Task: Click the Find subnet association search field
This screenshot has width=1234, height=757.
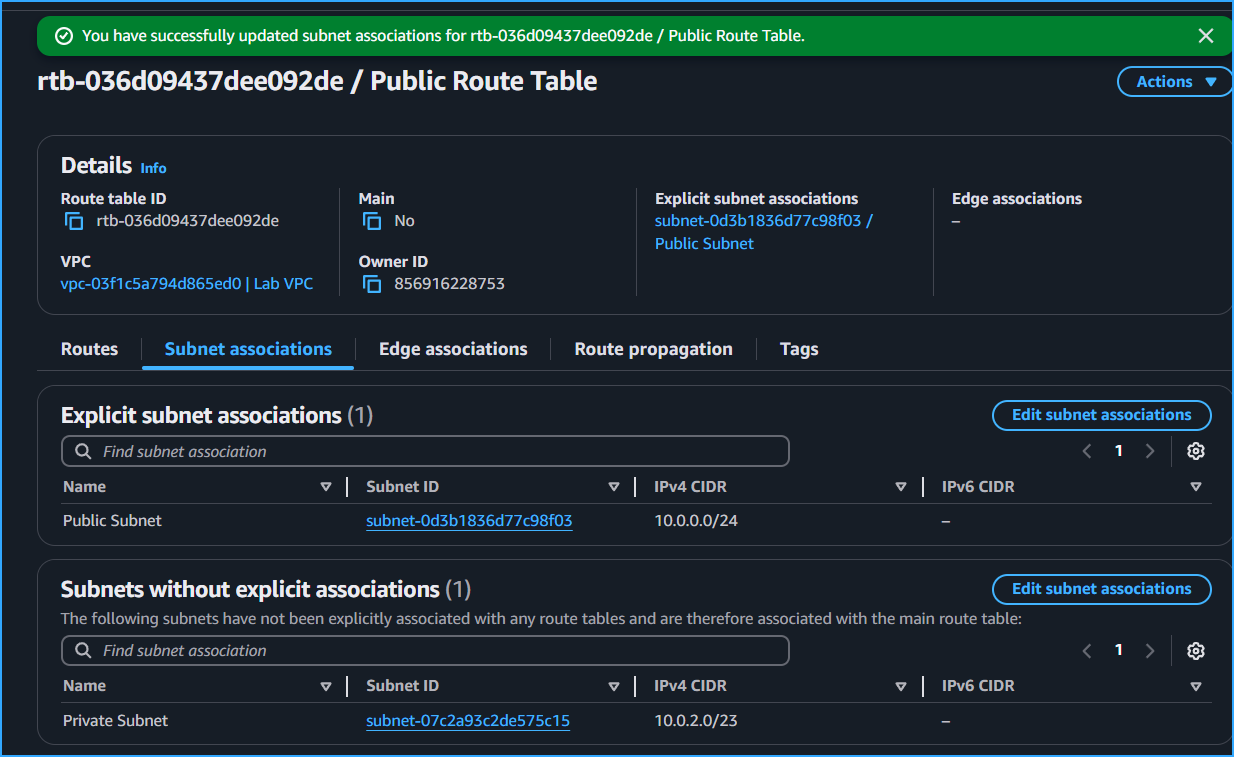Action: point(300,451)
